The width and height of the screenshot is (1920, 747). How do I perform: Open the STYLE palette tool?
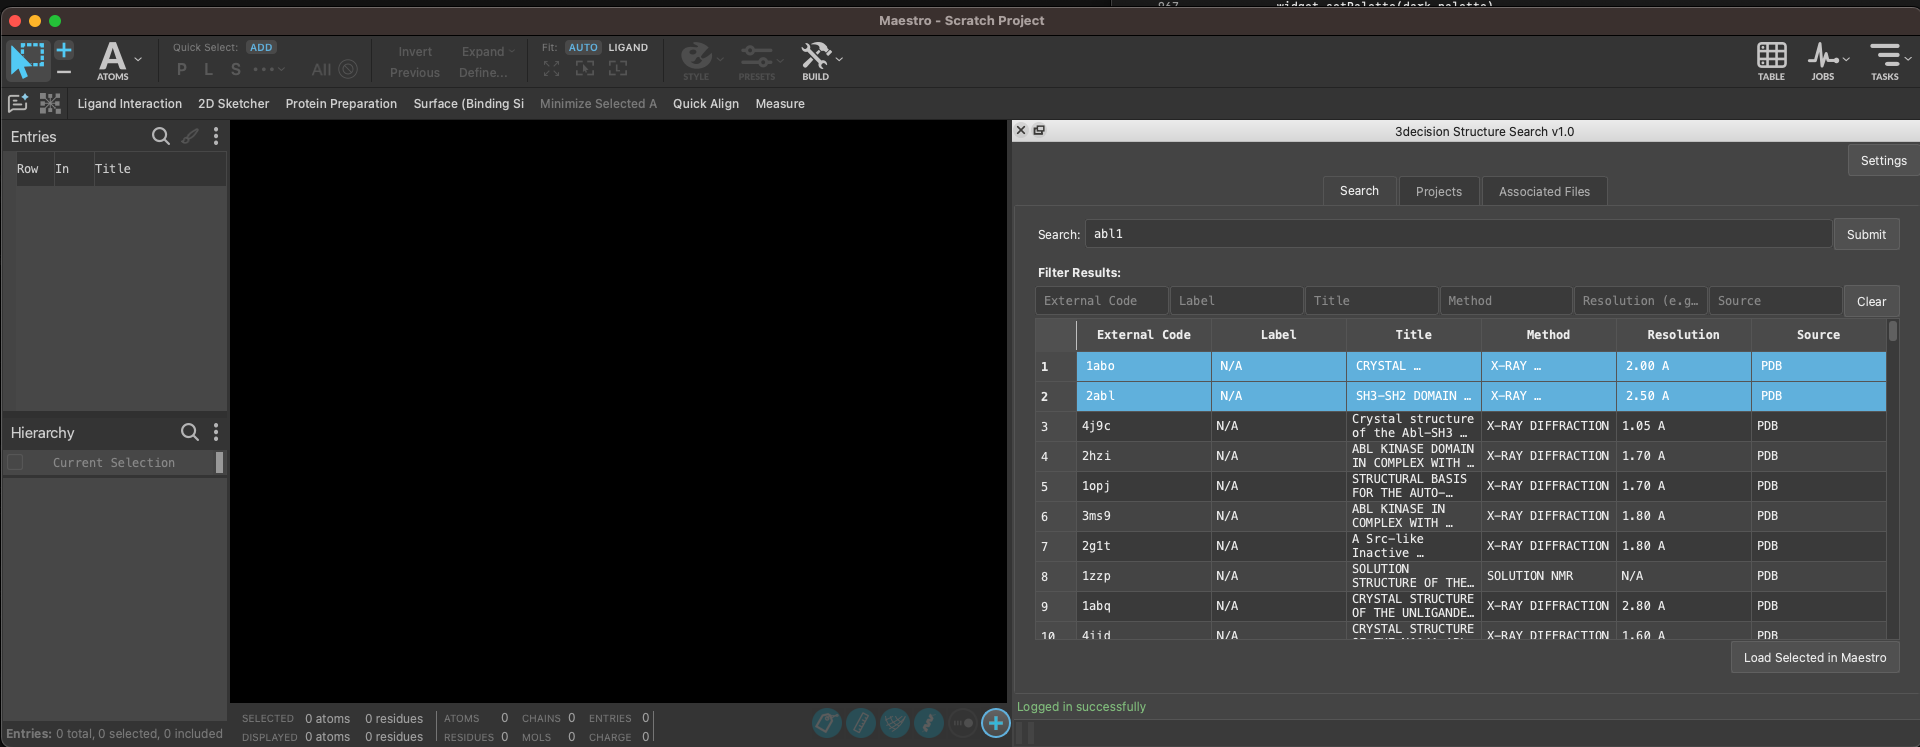point(696,60)
